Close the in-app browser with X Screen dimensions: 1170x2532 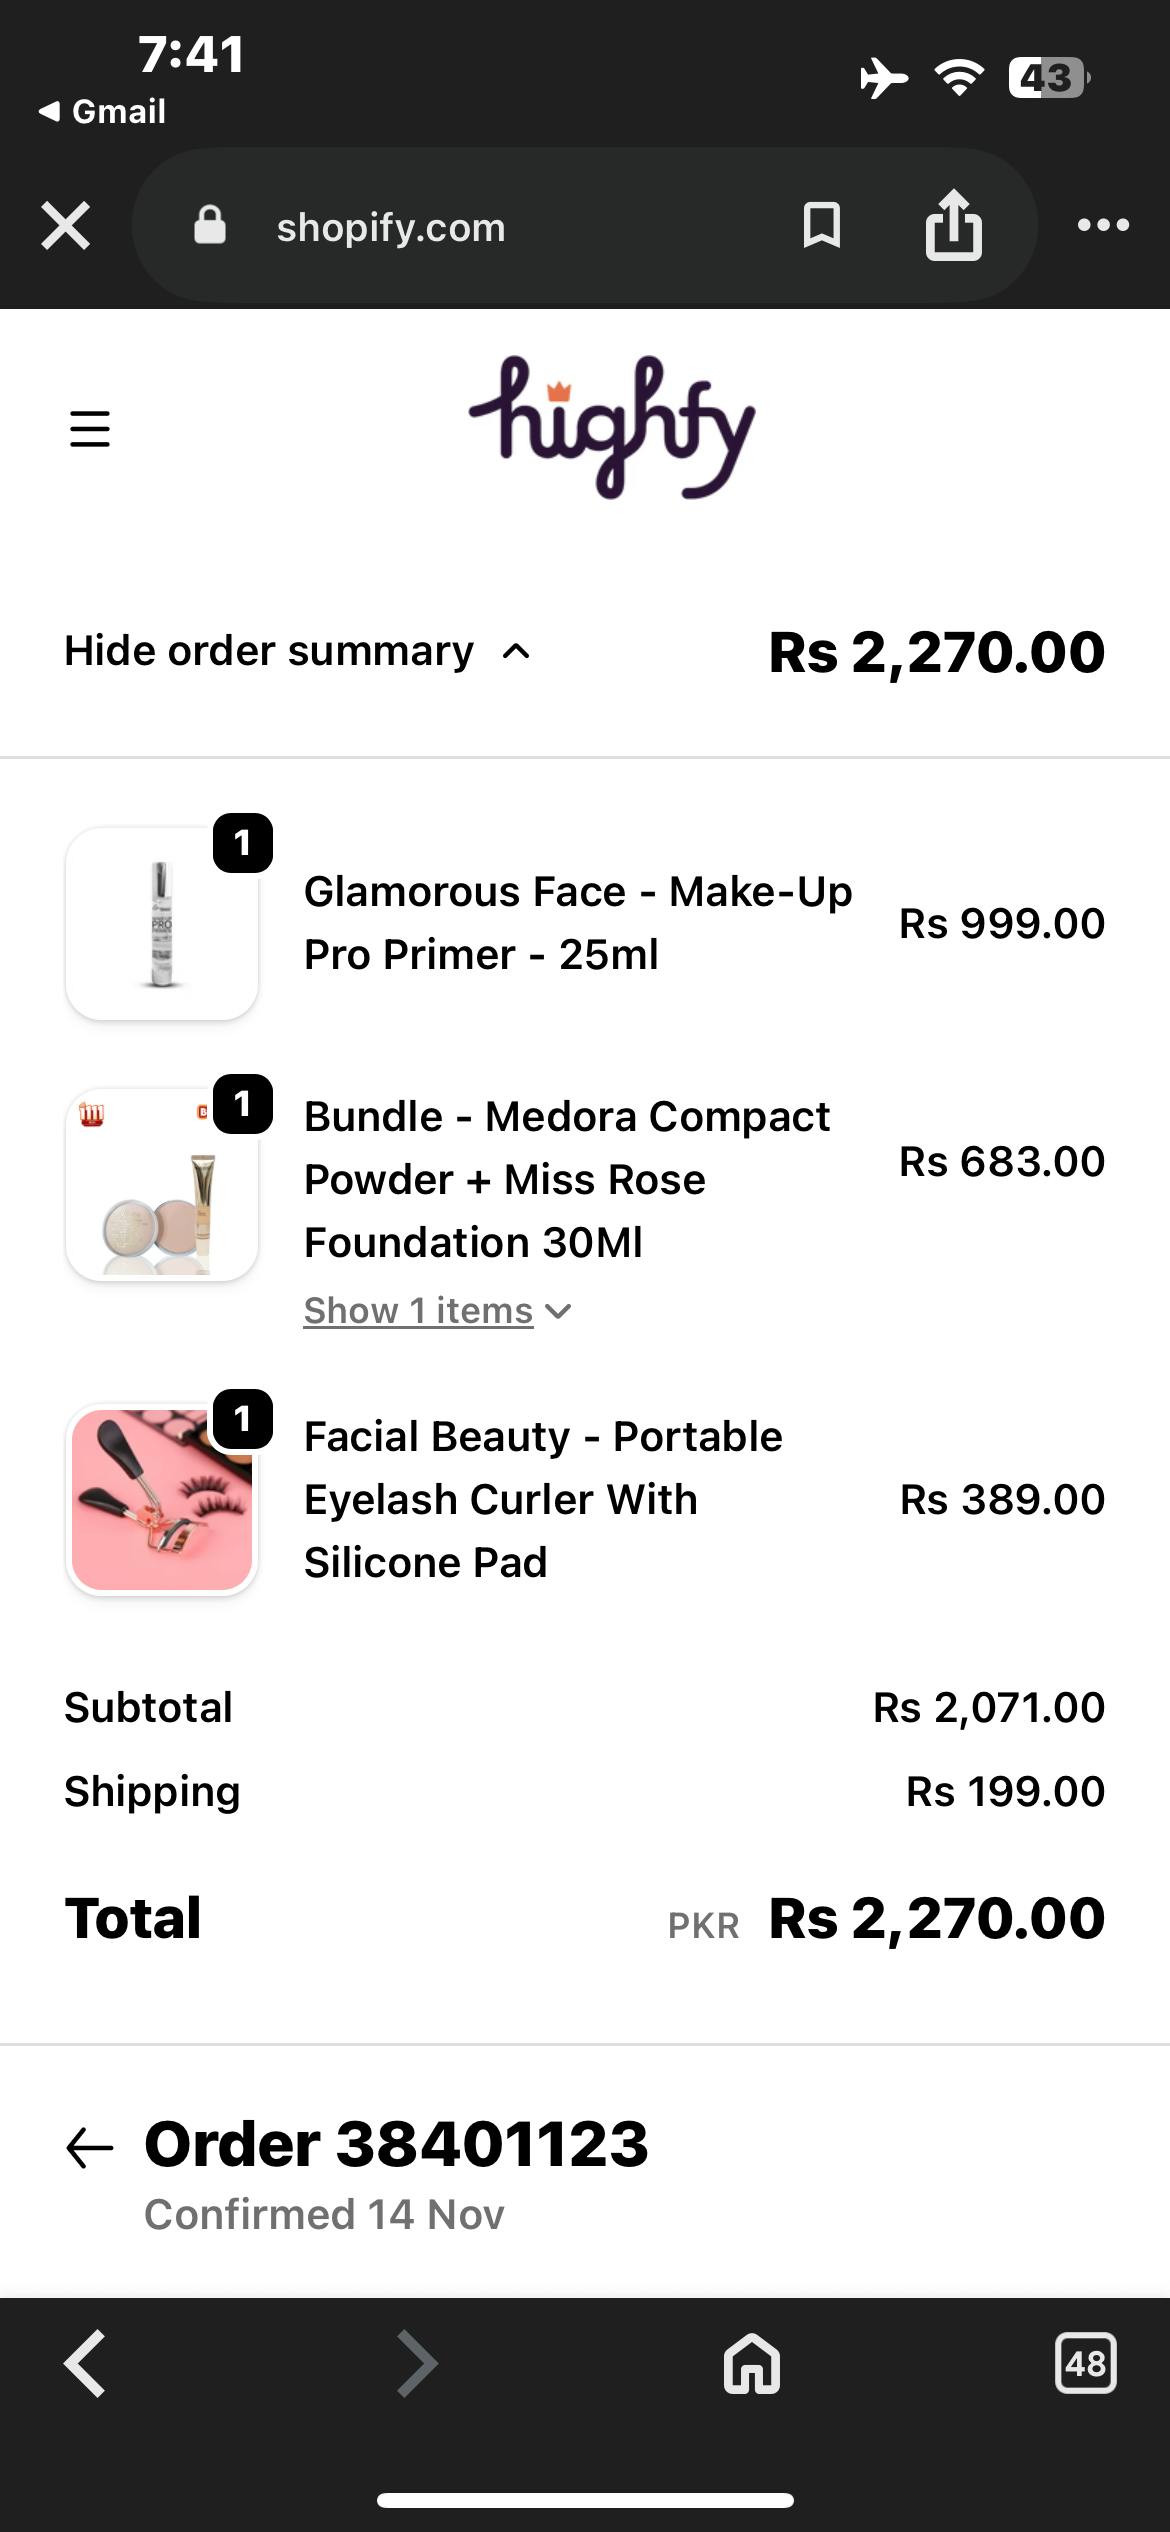tap(66, 225)
